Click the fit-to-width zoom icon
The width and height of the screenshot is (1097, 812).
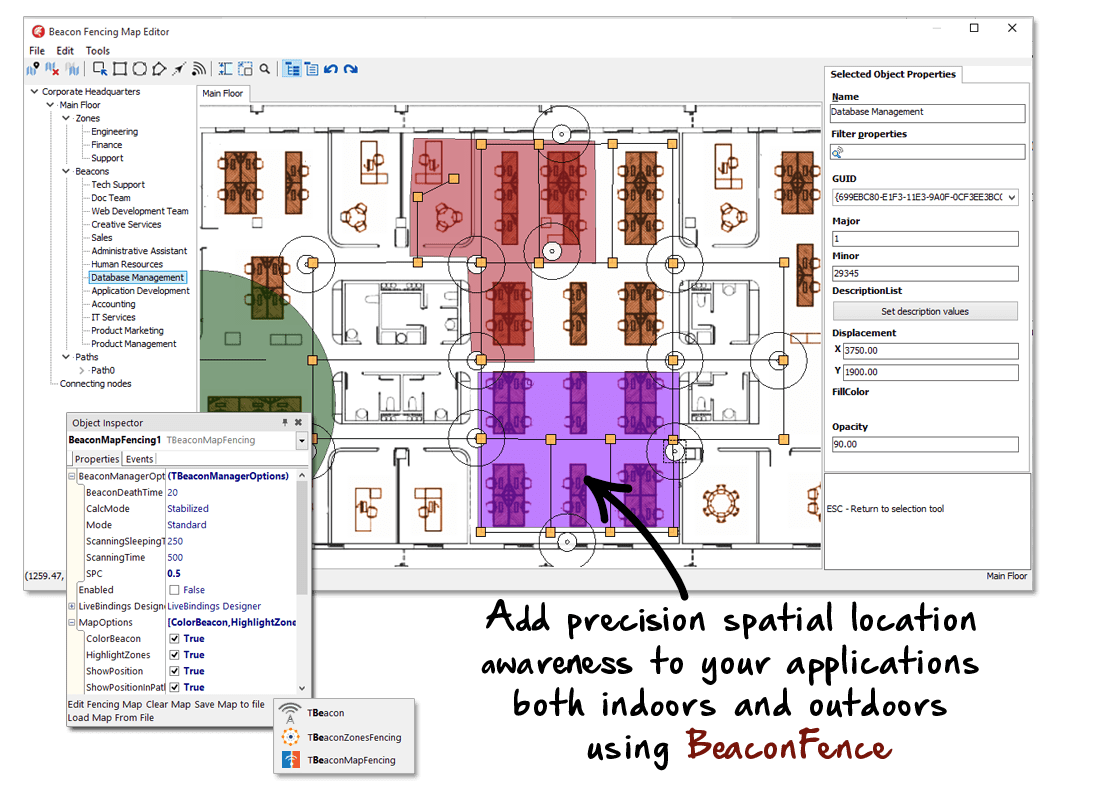[x=225, y=69]
